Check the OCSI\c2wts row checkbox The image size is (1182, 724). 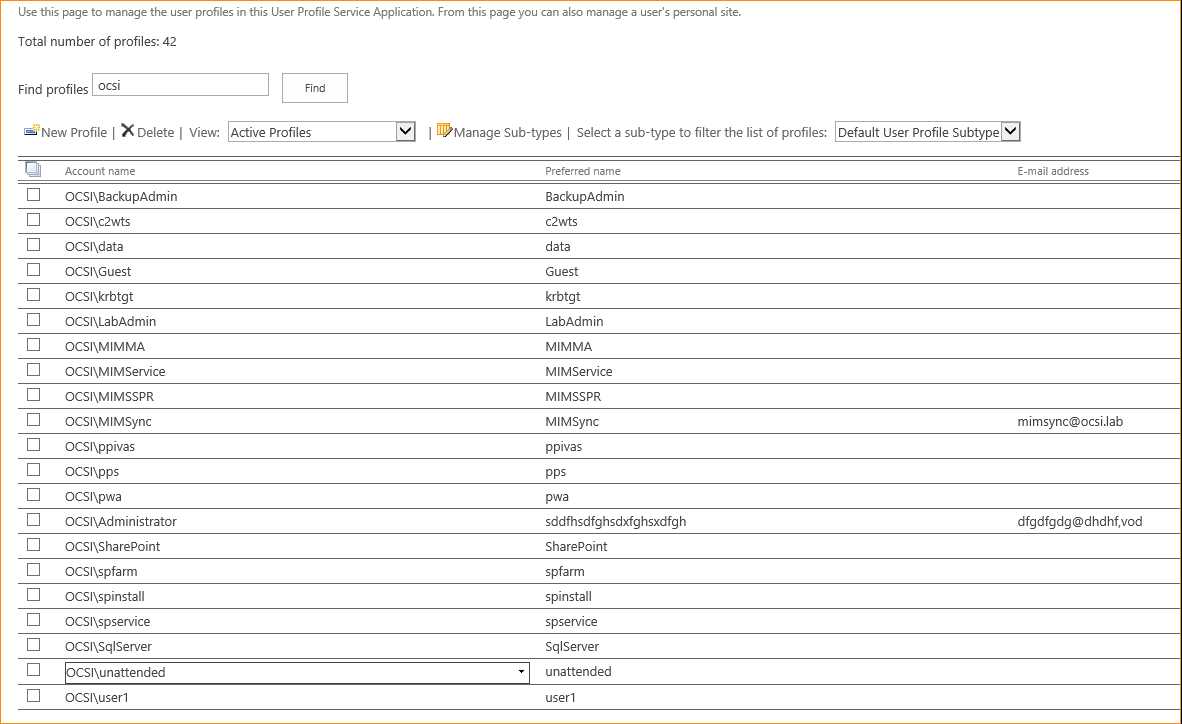[33, 219]
